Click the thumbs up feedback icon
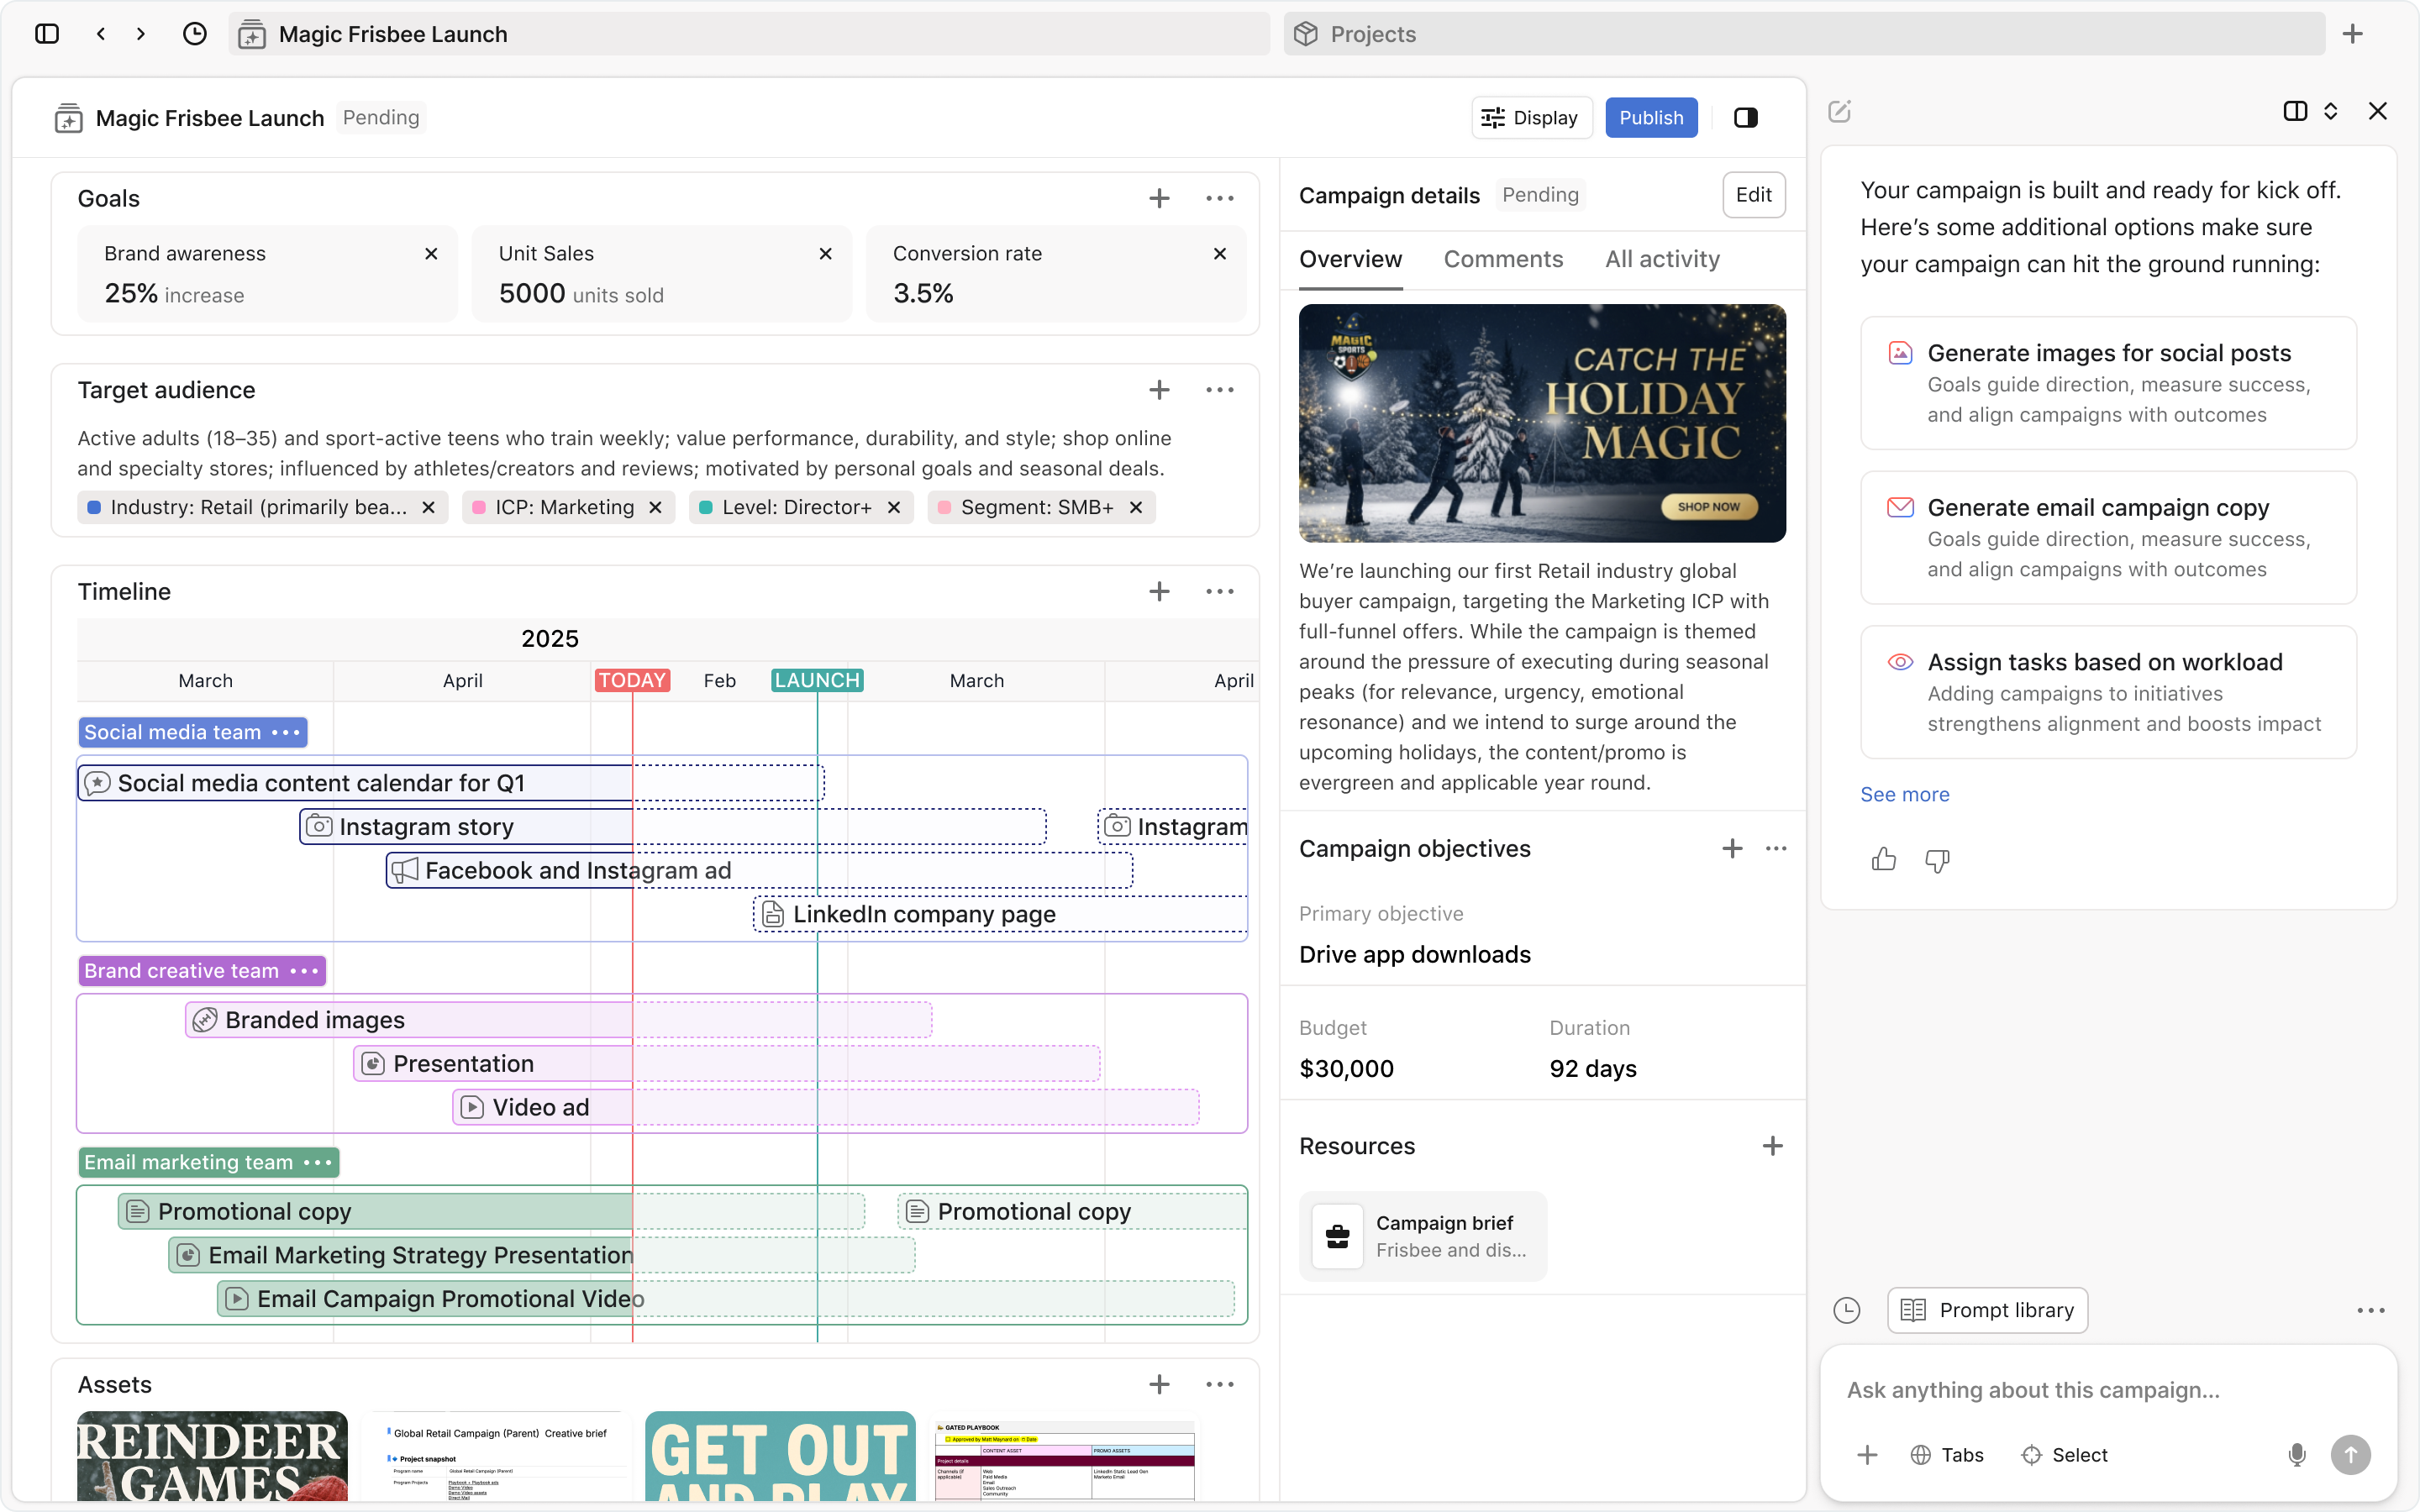2420x1512 pixels. tap(1883, 859)
